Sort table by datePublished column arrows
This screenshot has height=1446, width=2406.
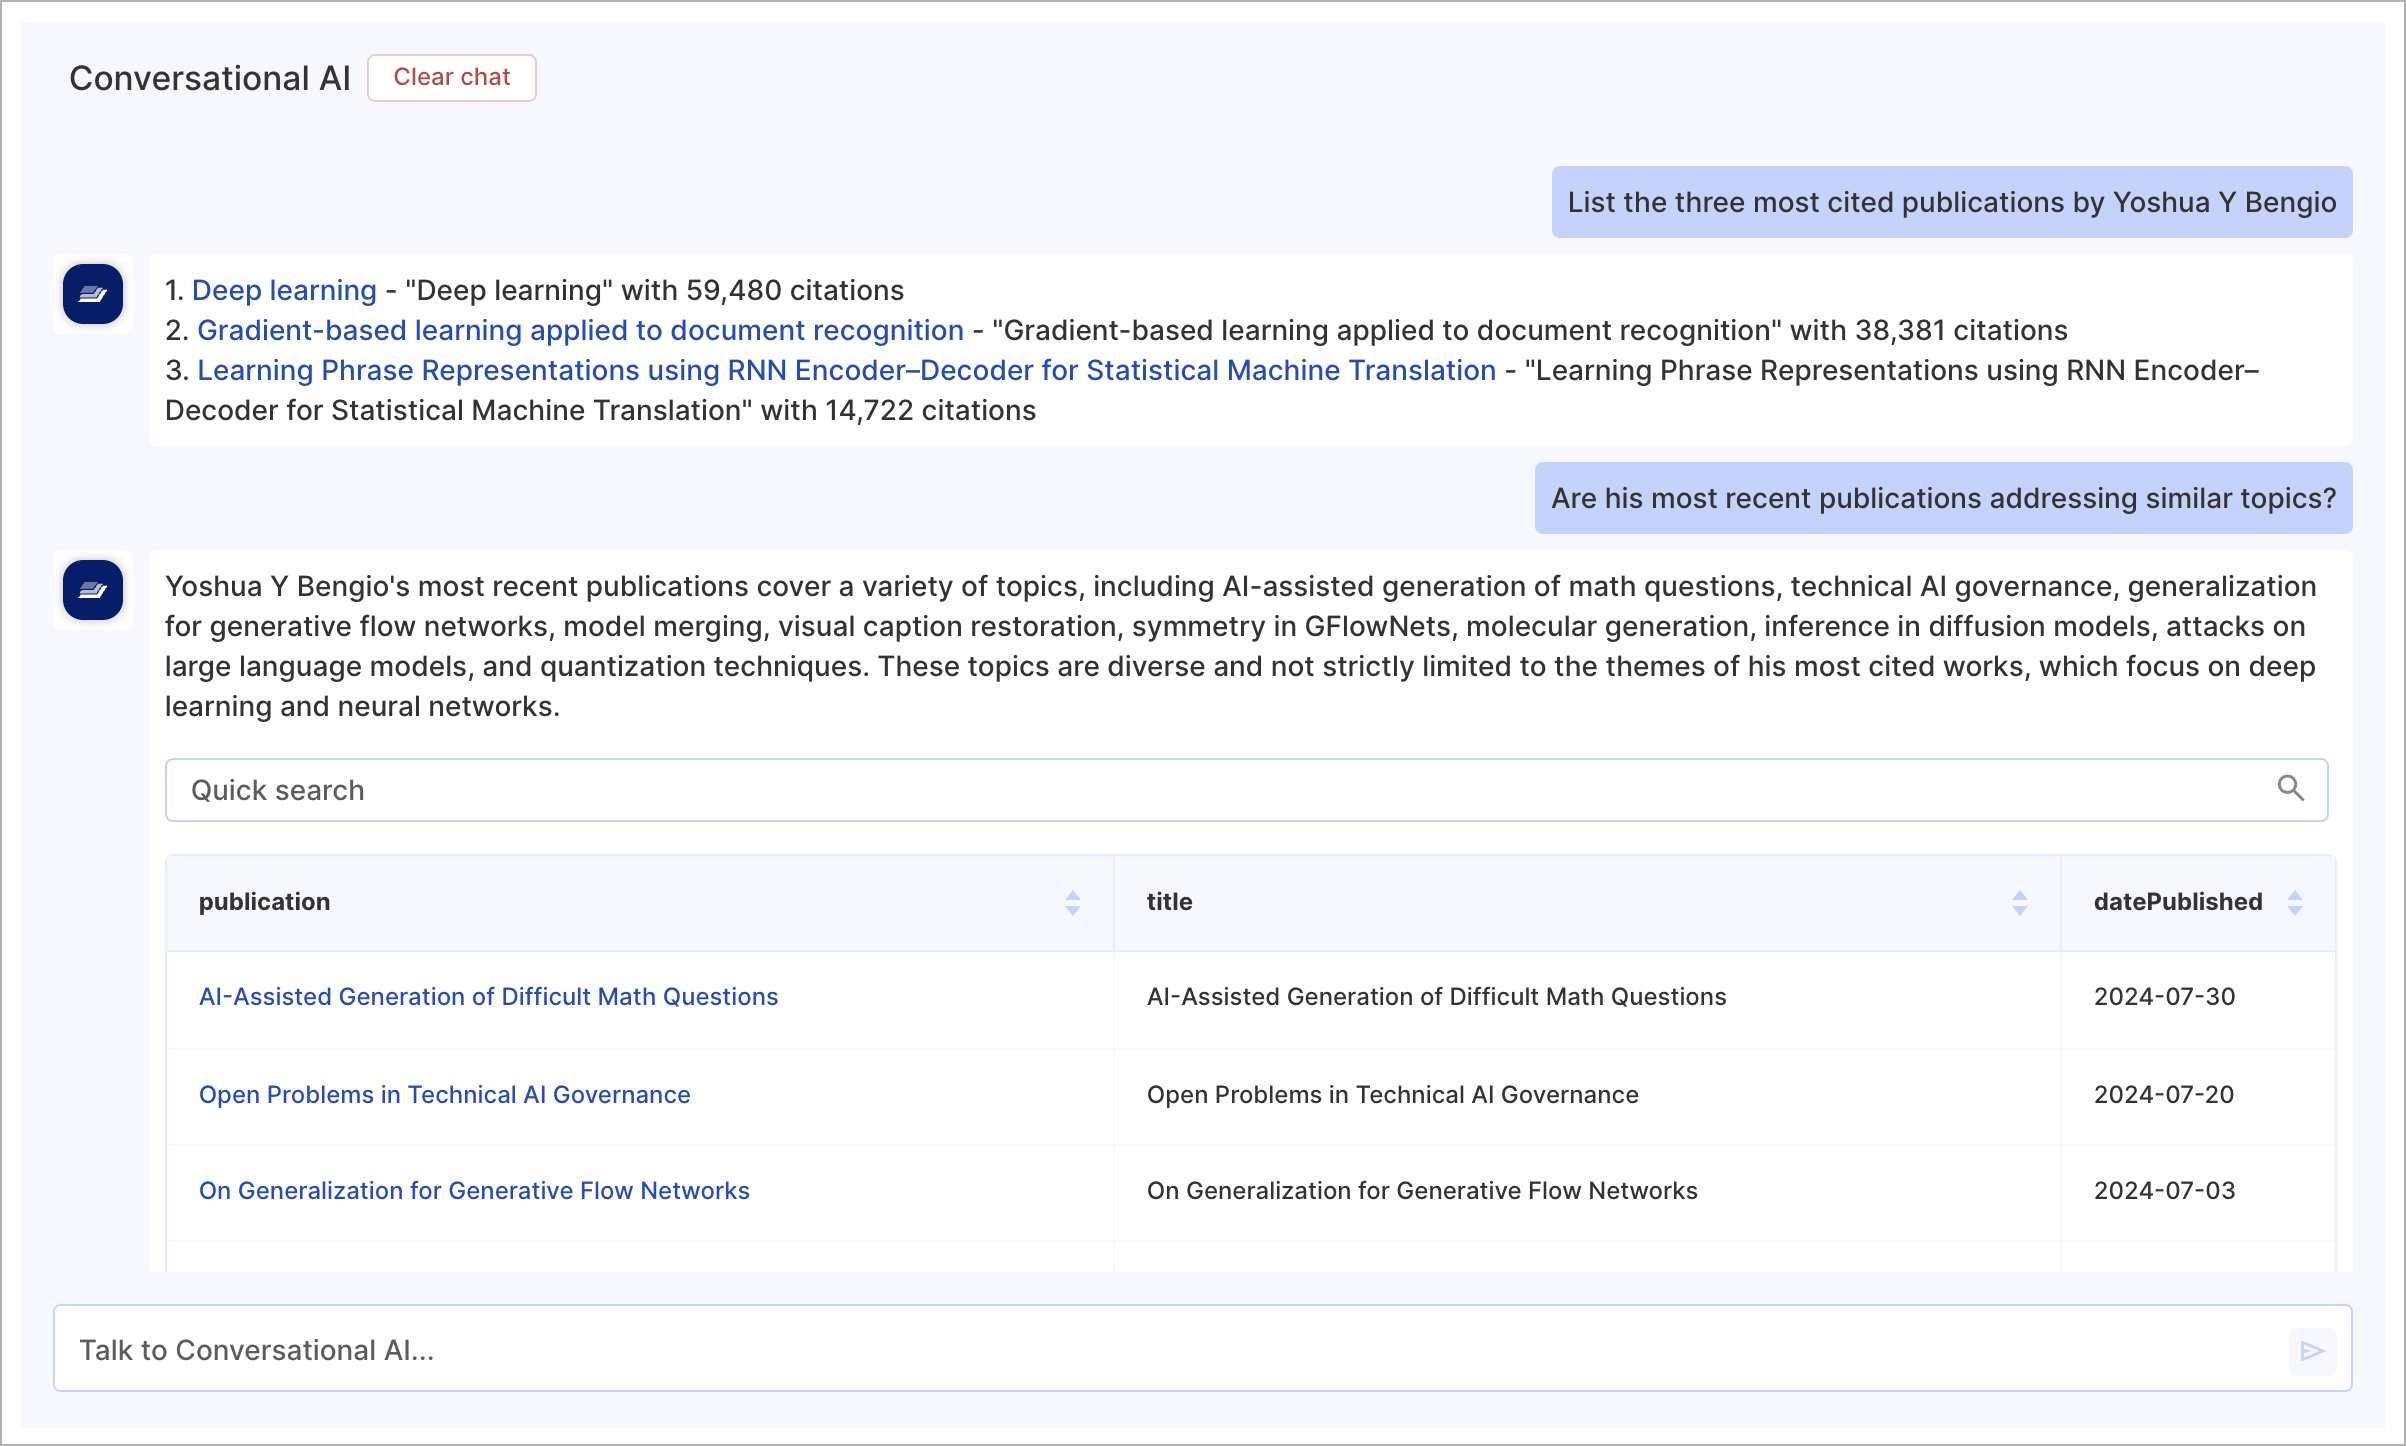[x=2294, y=903]
